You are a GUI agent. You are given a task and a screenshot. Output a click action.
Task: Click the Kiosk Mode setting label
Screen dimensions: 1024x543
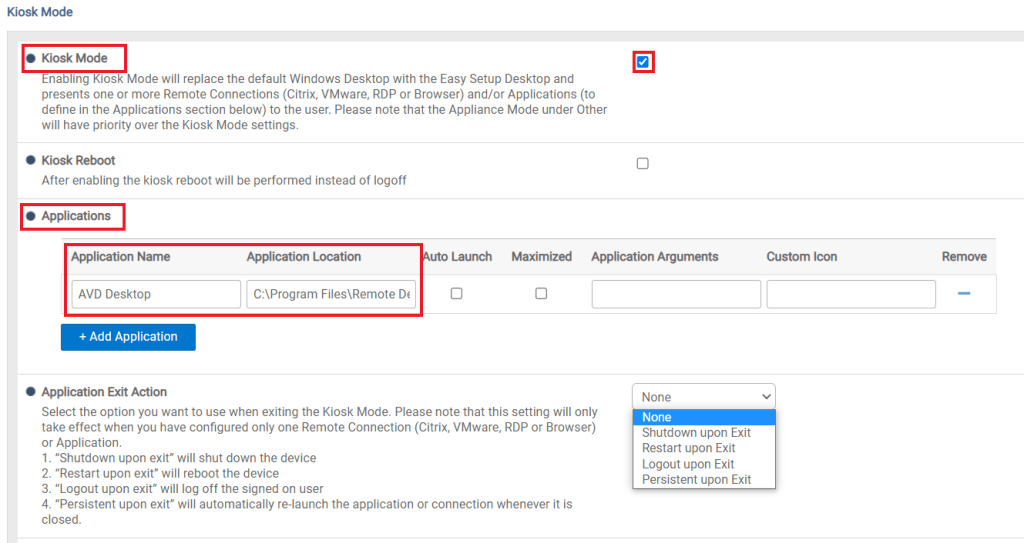pos(74,59)
